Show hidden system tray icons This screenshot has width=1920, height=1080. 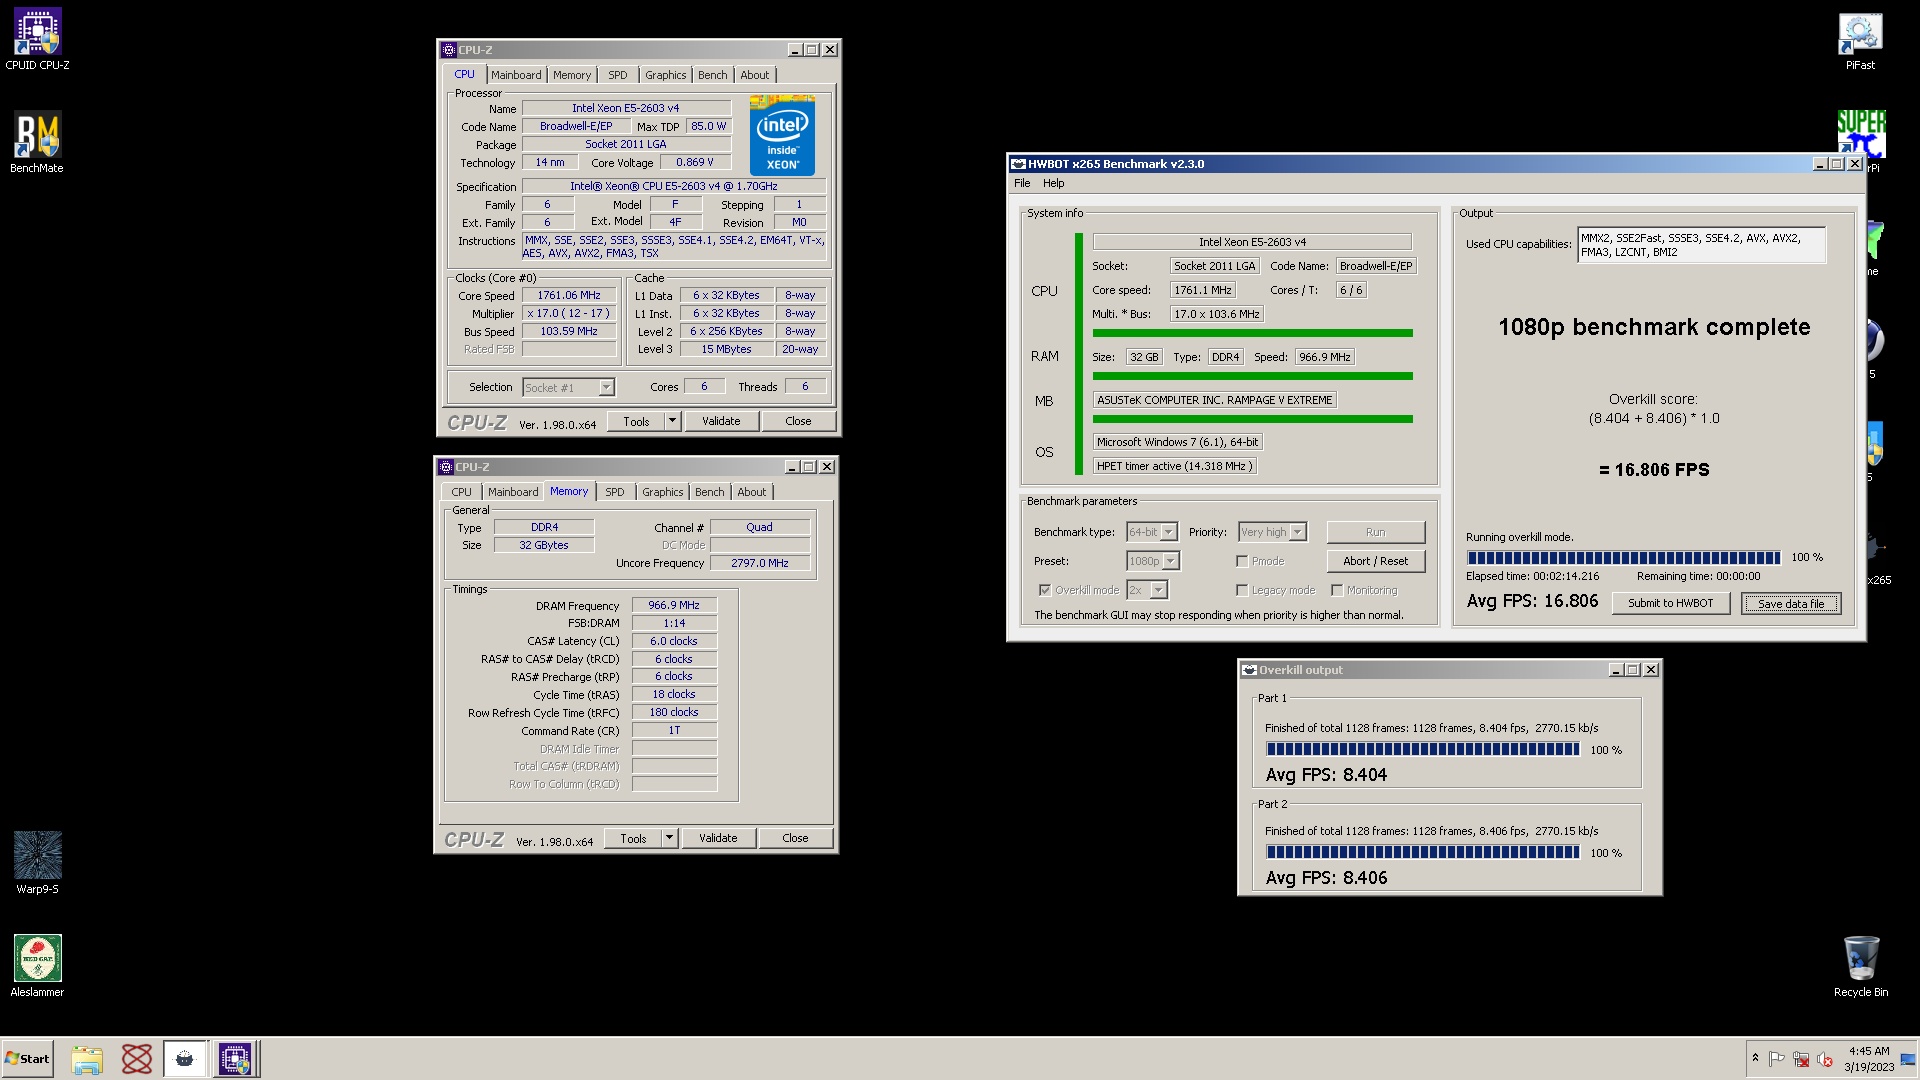click(1755, 1058)
